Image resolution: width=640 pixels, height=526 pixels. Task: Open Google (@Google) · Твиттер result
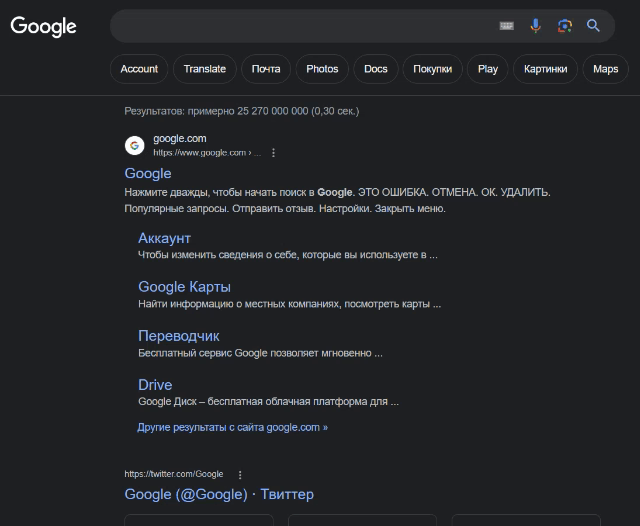coord(219,494)
